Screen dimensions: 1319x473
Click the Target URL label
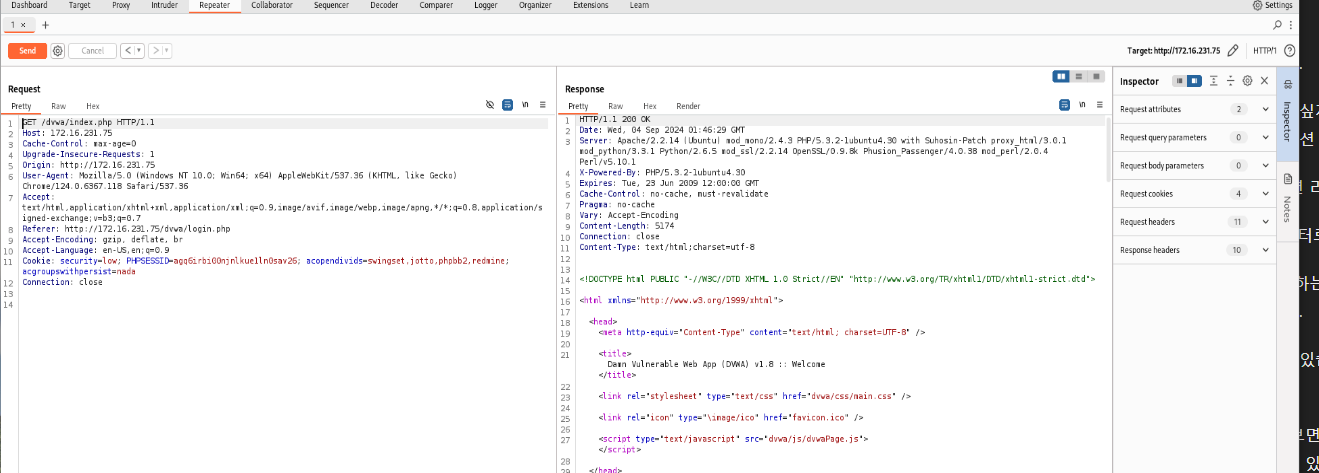[x=1174, y=50]
